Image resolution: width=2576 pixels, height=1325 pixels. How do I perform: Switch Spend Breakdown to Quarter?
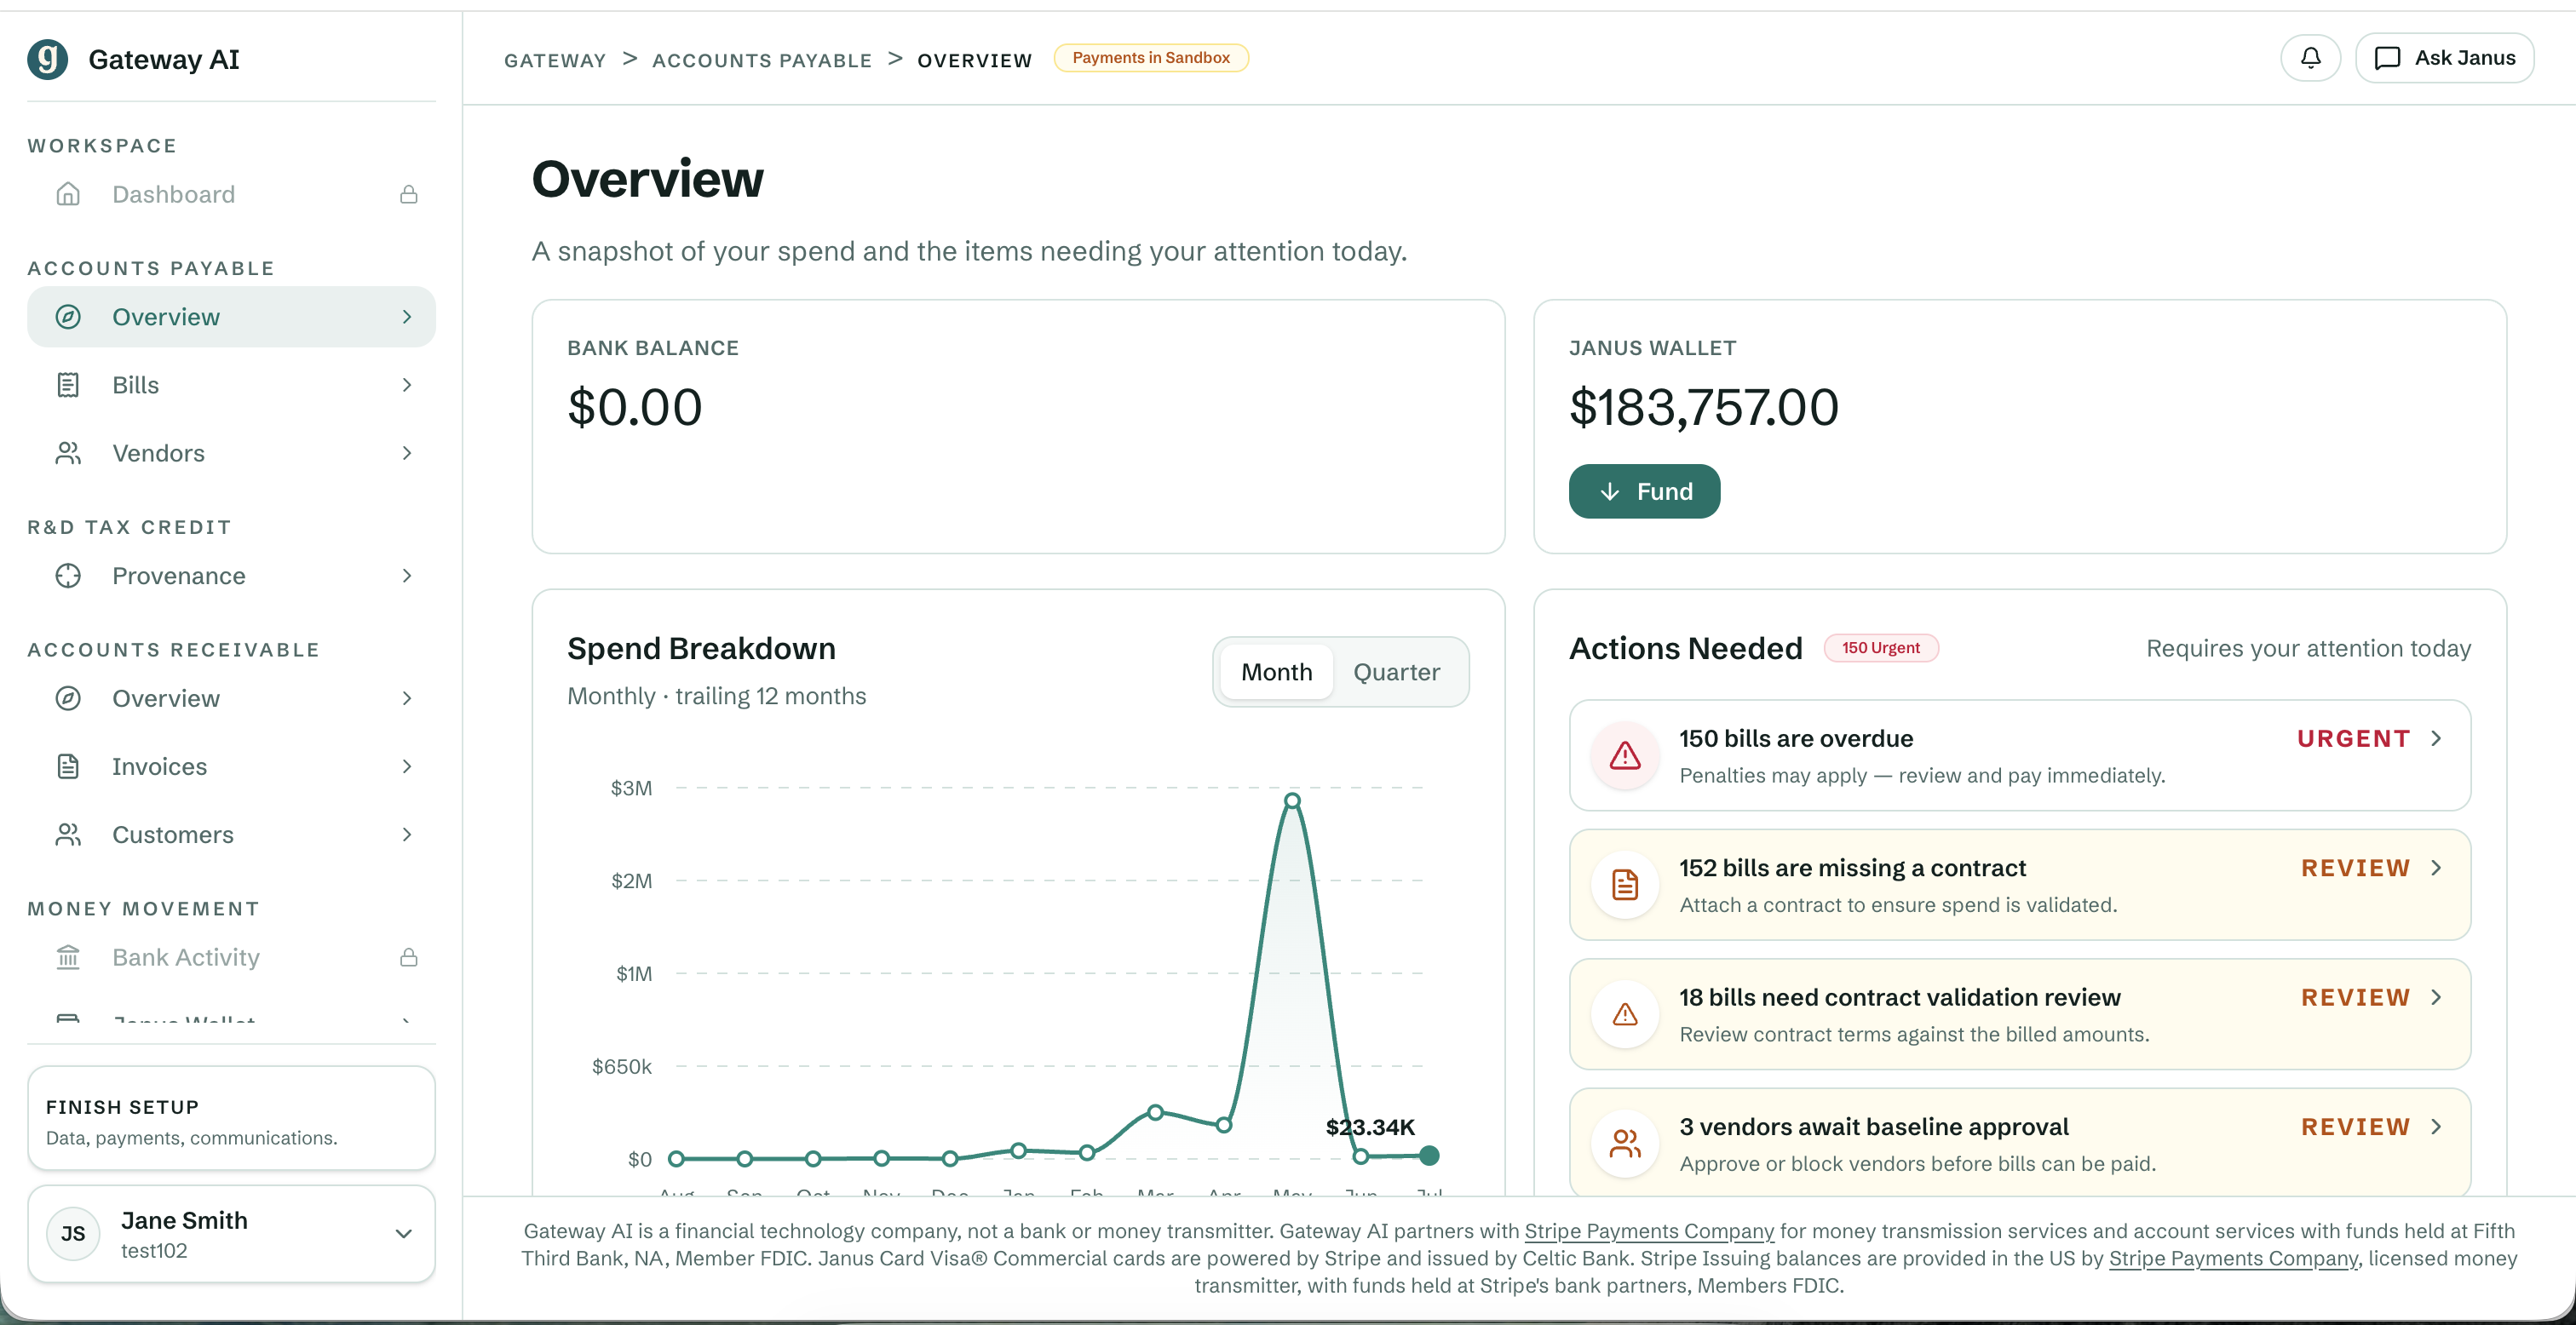tap(1396, 672)
